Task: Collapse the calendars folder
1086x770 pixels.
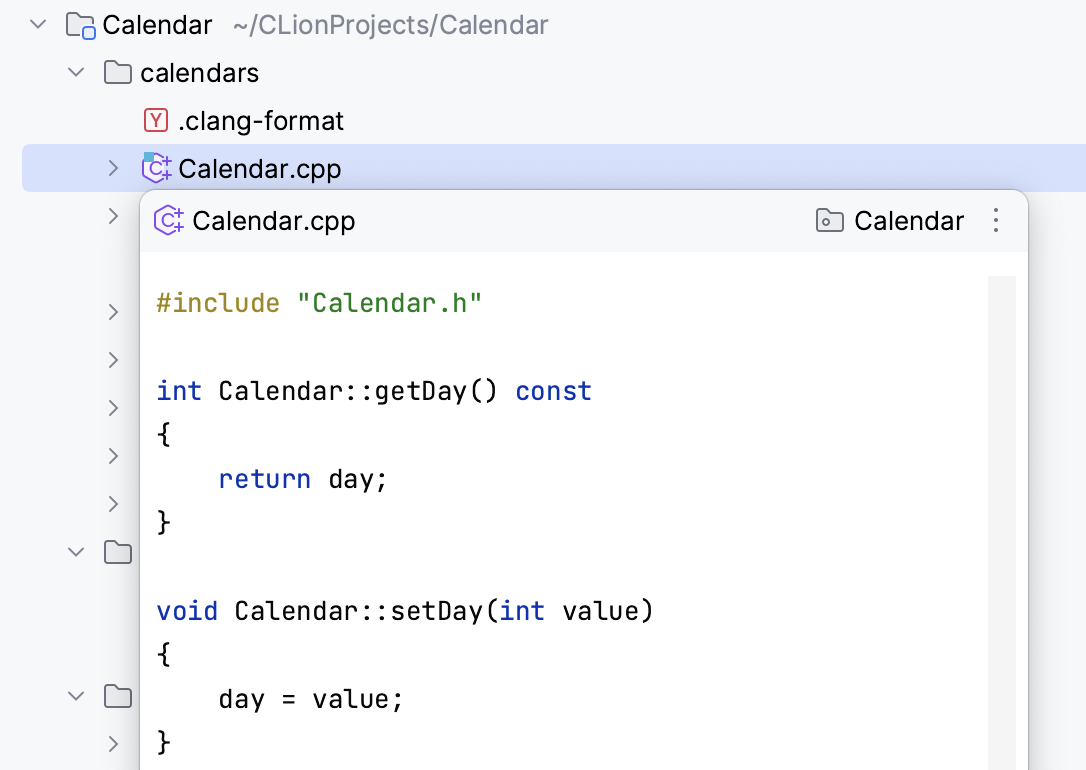Action: coord(76,73)
